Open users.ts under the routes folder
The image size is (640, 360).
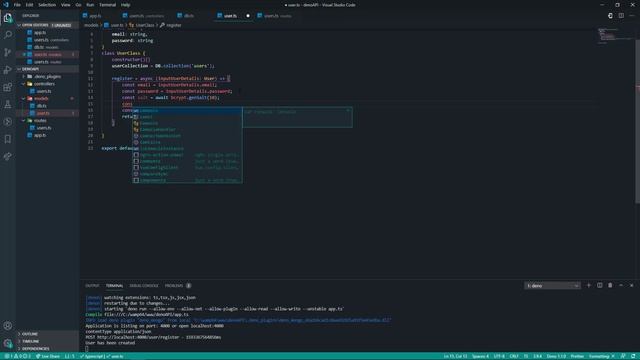point(47,128)
